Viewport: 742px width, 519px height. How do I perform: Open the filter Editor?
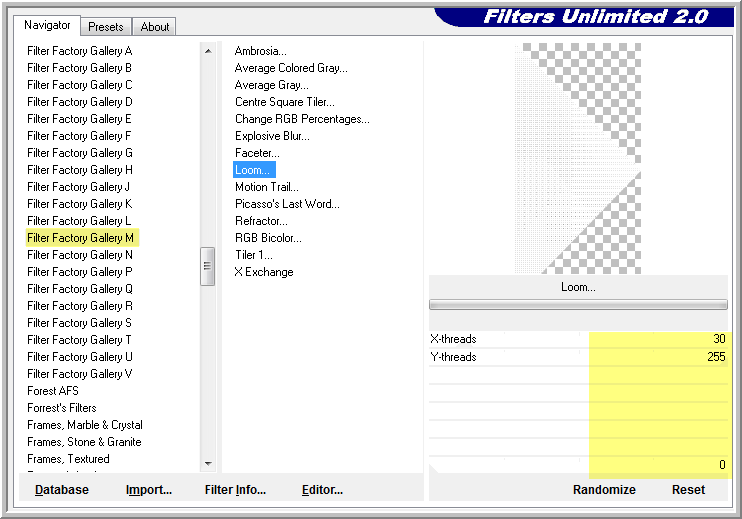click(322, 490)
